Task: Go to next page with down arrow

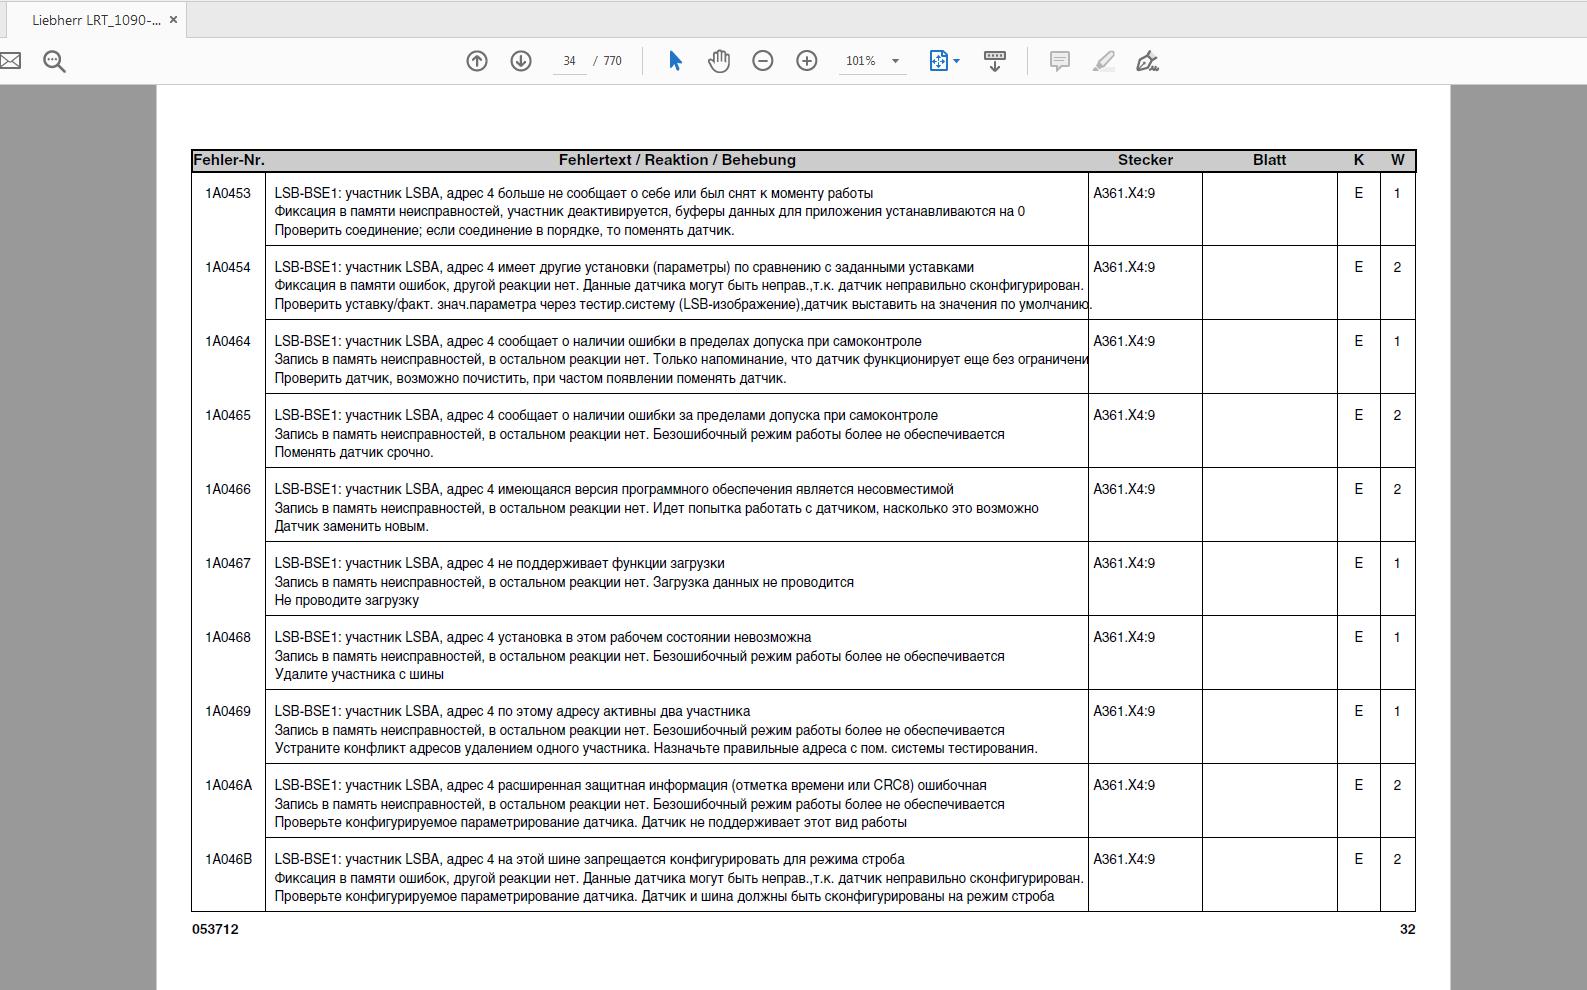Action: click(521, 61)
